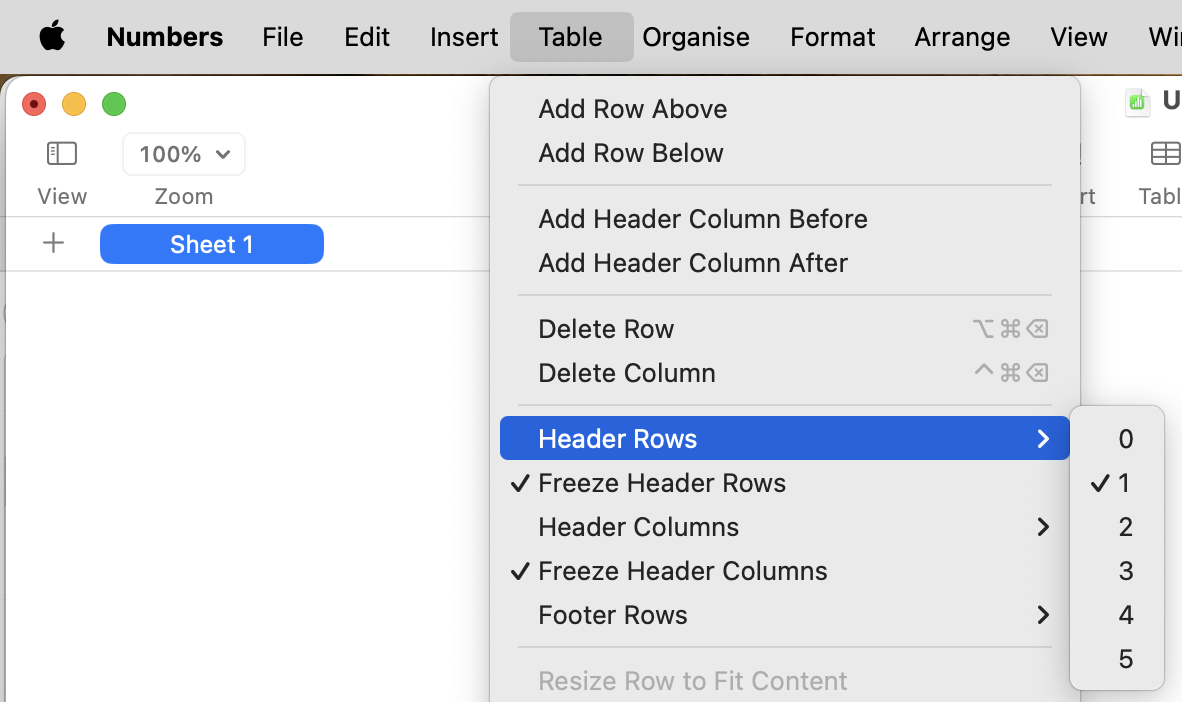
Task: Click the document icon in title bar
Action: (1137, 102)
